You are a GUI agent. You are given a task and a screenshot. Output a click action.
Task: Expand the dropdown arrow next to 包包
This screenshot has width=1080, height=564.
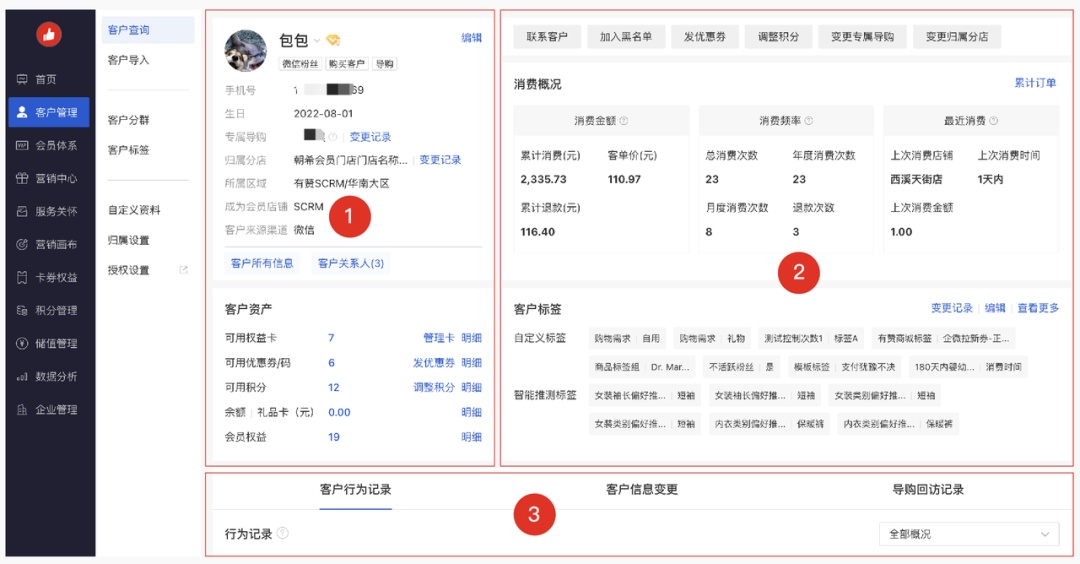point(317,41)
